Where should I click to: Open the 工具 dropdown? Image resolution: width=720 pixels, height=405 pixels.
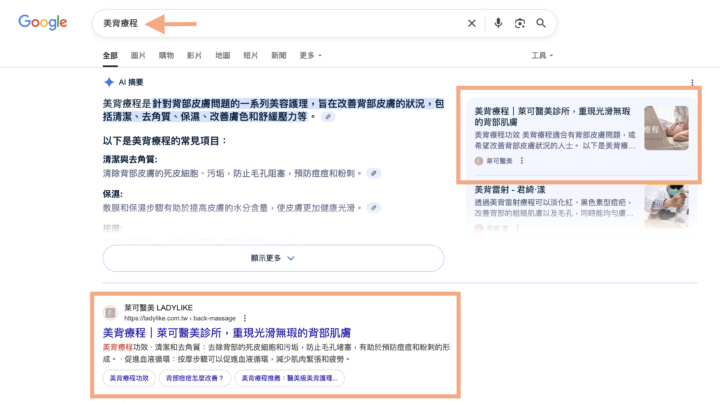click(542, 56)
